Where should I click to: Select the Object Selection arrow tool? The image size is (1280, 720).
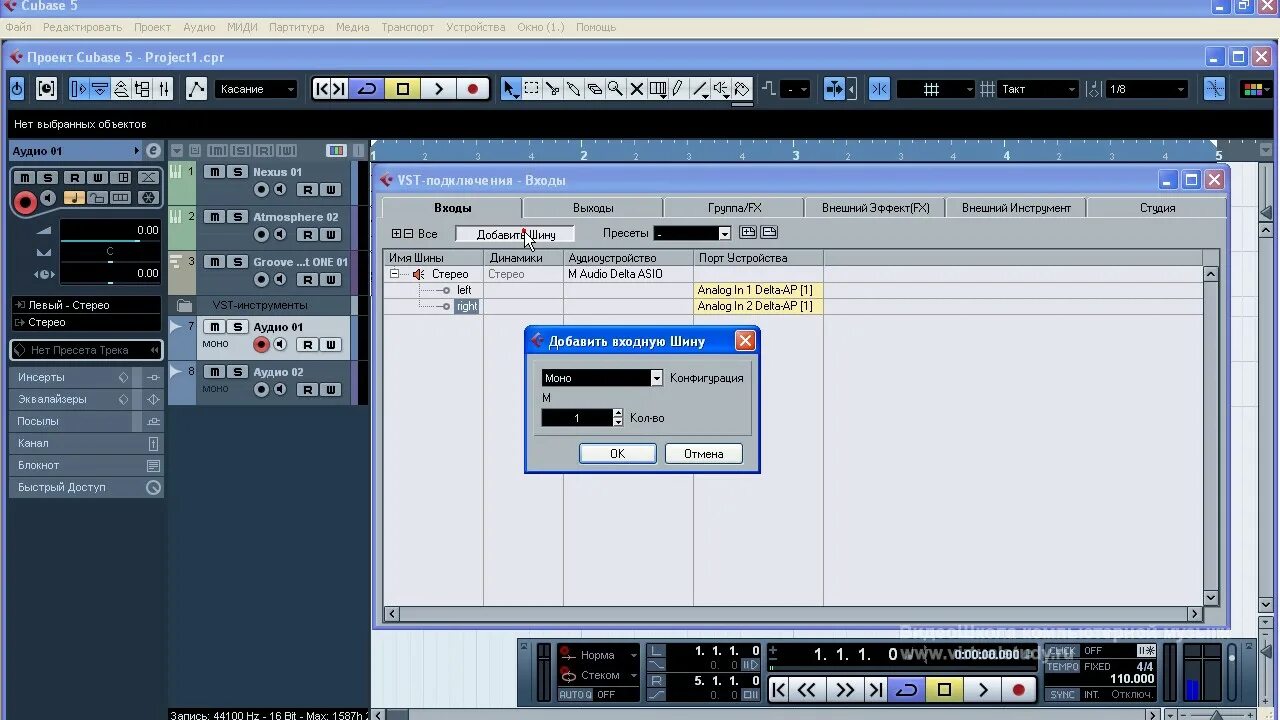tap(510, 89)
